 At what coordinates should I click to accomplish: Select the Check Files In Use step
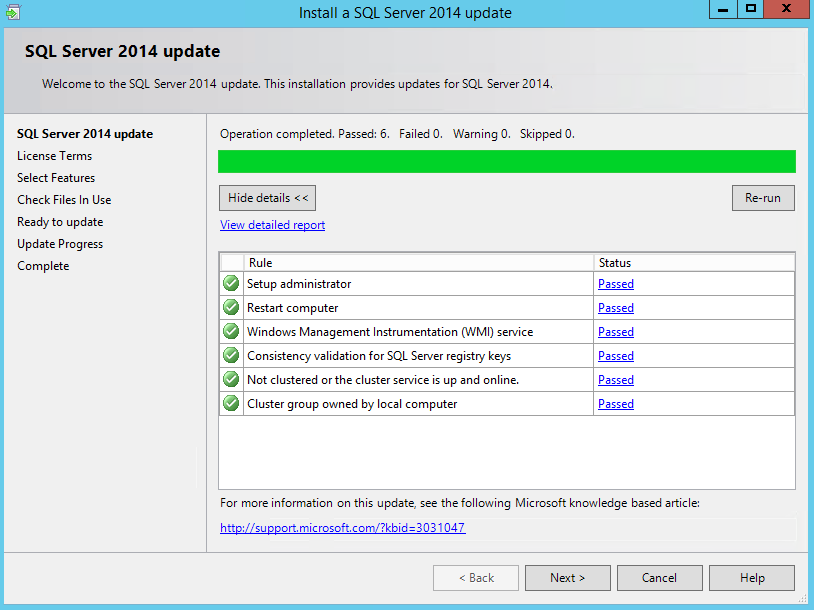click(64, 200)
